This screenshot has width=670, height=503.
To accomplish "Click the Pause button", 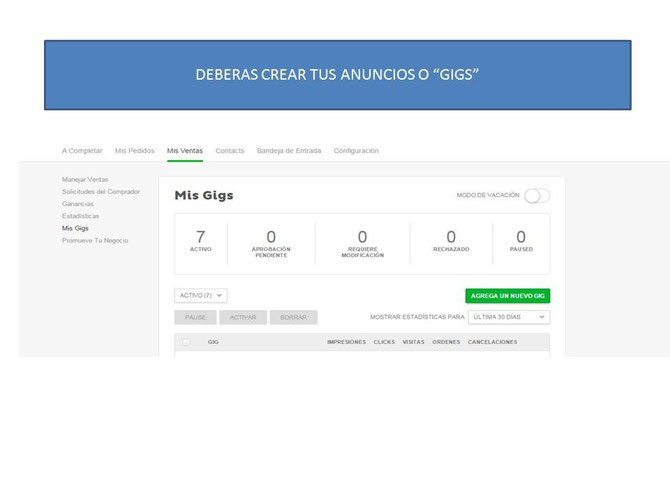I will pyautogui.click(x=195, y=318).
